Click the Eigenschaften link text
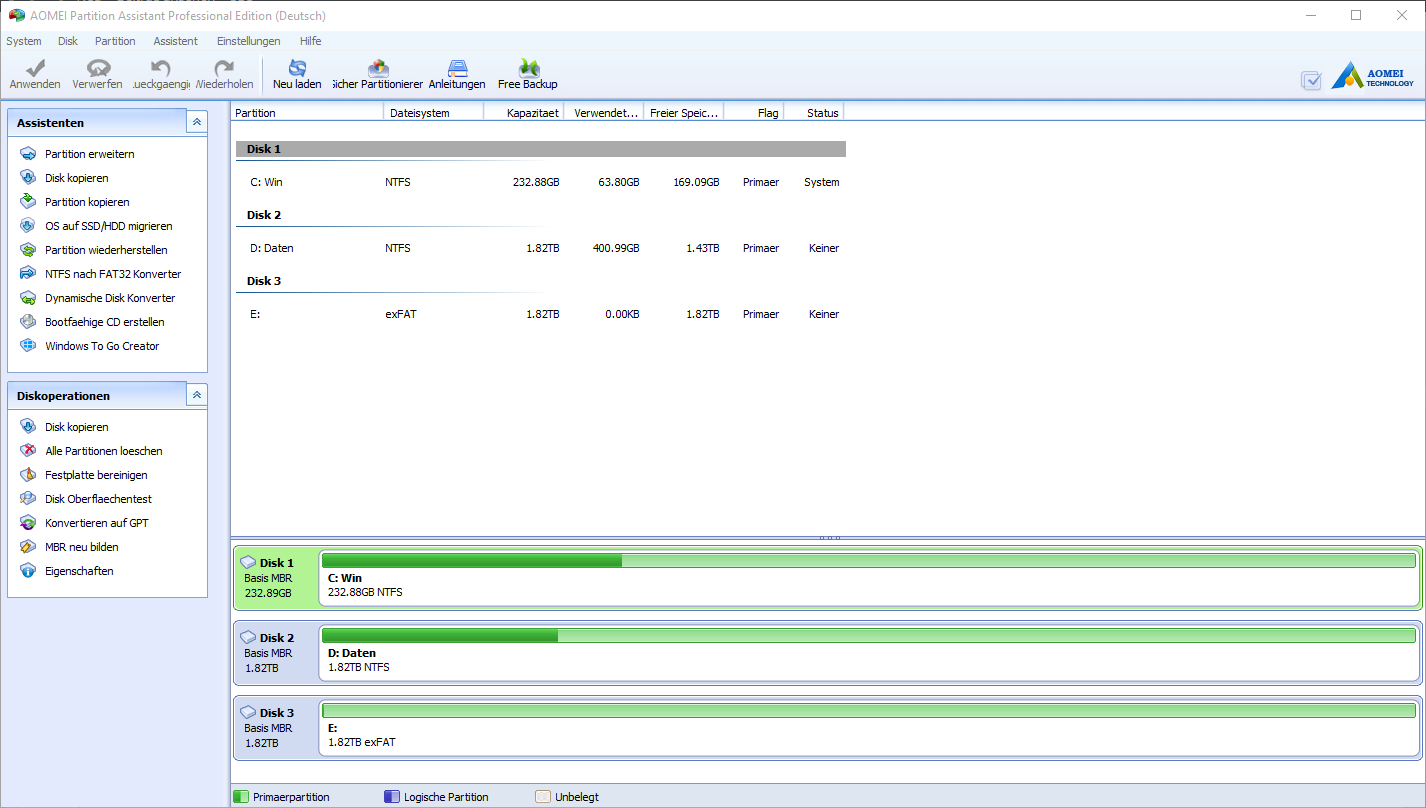The image size is (1426, 808). pyautogui.click(x=79, y=571)
